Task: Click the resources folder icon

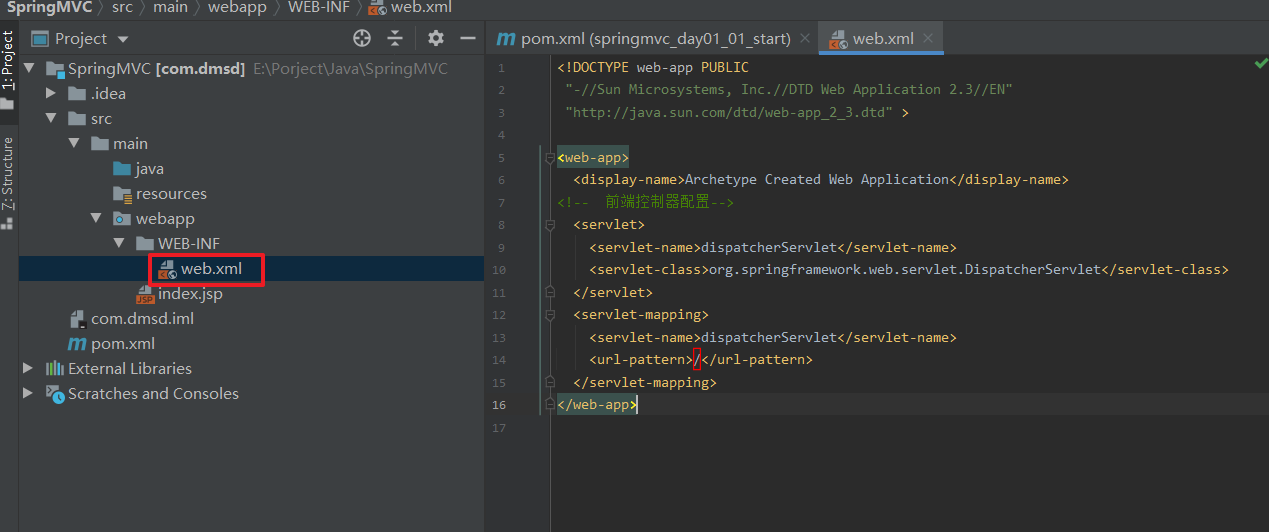Action: pyautogui.click(x=121, y=194)
